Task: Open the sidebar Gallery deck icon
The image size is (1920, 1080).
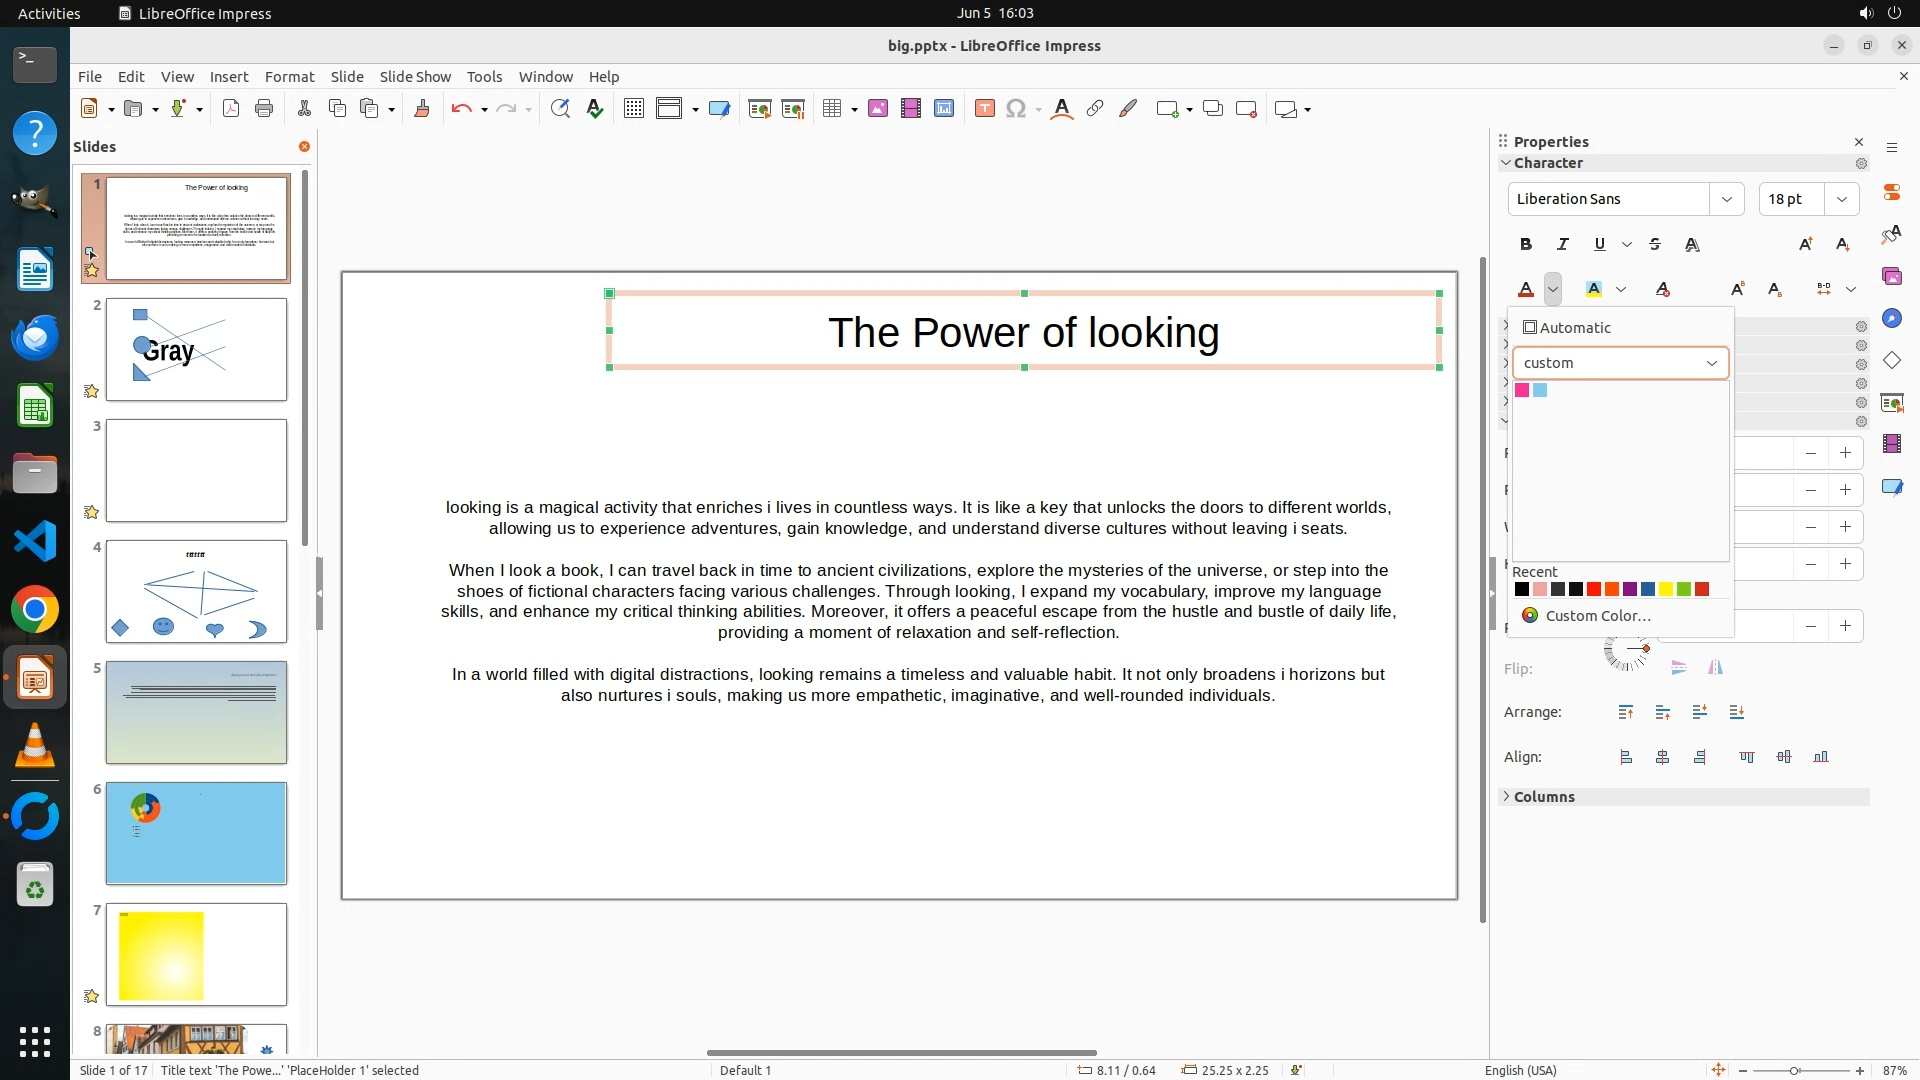Action: pos(1891,276)
